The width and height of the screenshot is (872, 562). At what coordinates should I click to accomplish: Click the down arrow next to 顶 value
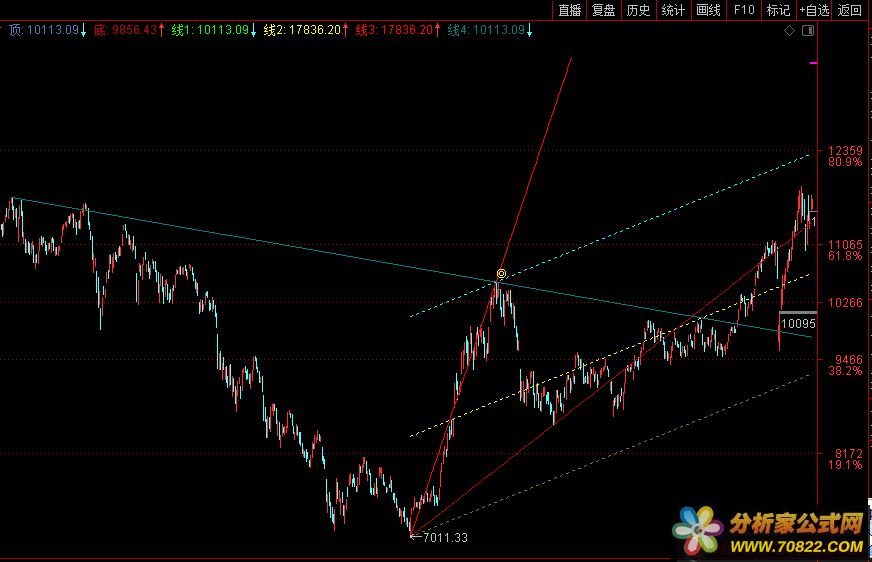click(83, 30)
